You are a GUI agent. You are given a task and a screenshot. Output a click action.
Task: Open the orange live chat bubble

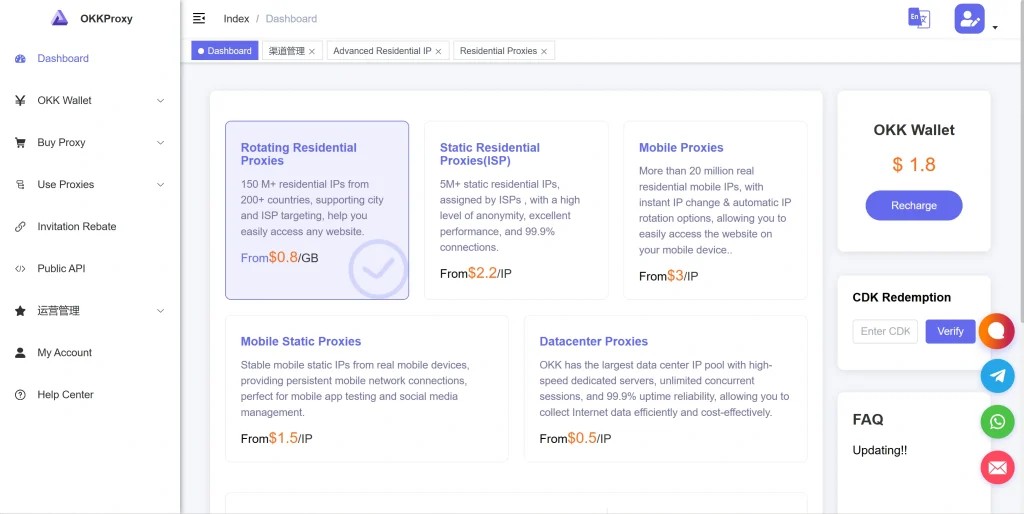click(x=997, y=331)
